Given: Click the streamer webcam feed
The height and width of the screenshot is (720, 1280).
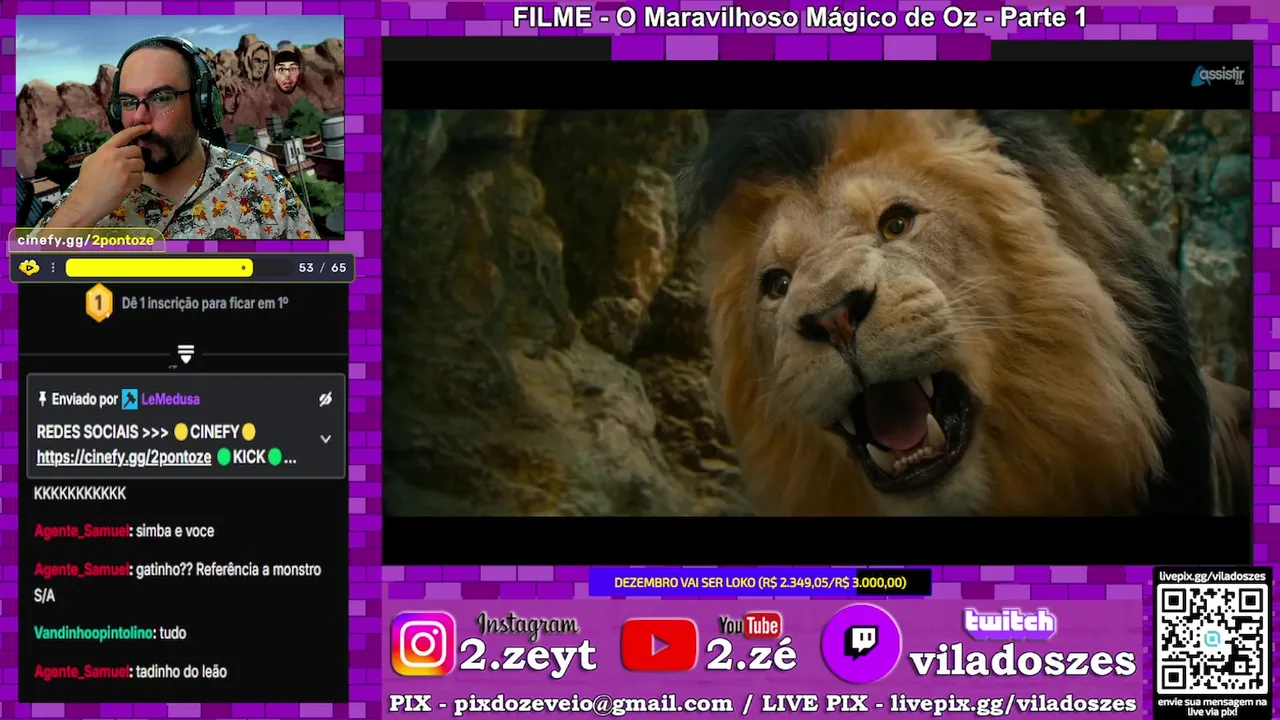Looking at the screenshot, I should [x=180, y=127].
